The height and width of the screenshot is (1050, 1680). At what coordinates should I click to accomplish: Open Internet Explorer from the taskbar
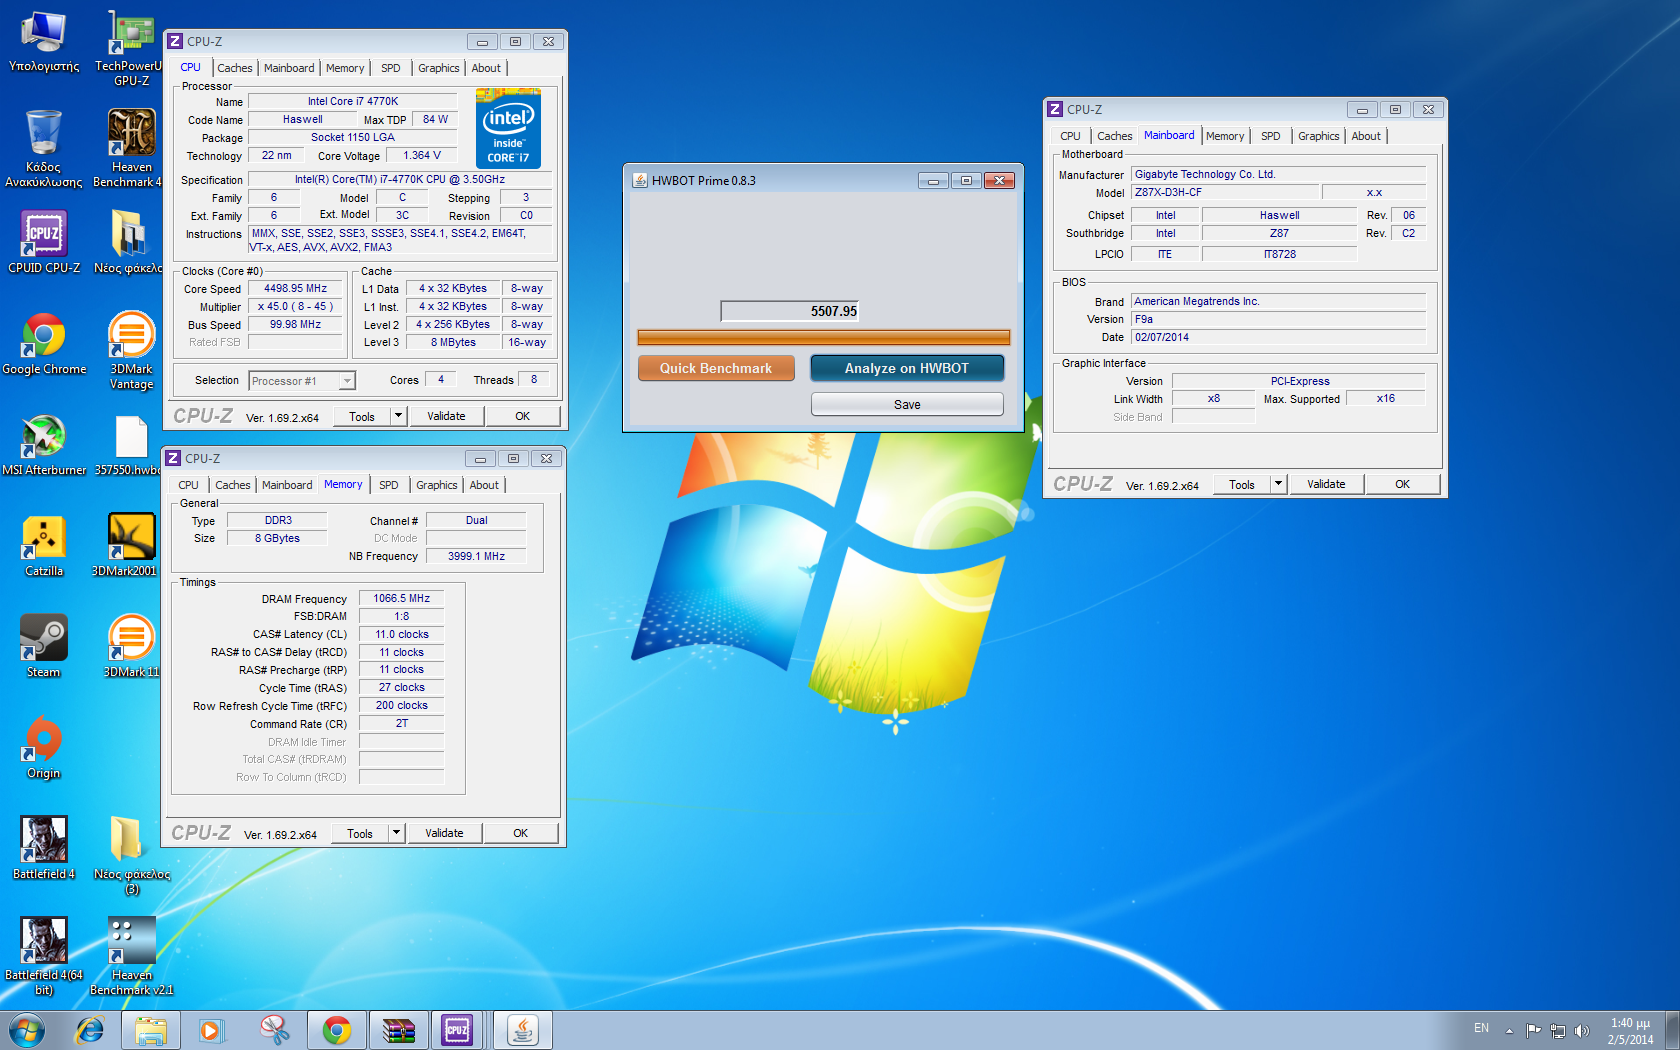click(90, 1030)
